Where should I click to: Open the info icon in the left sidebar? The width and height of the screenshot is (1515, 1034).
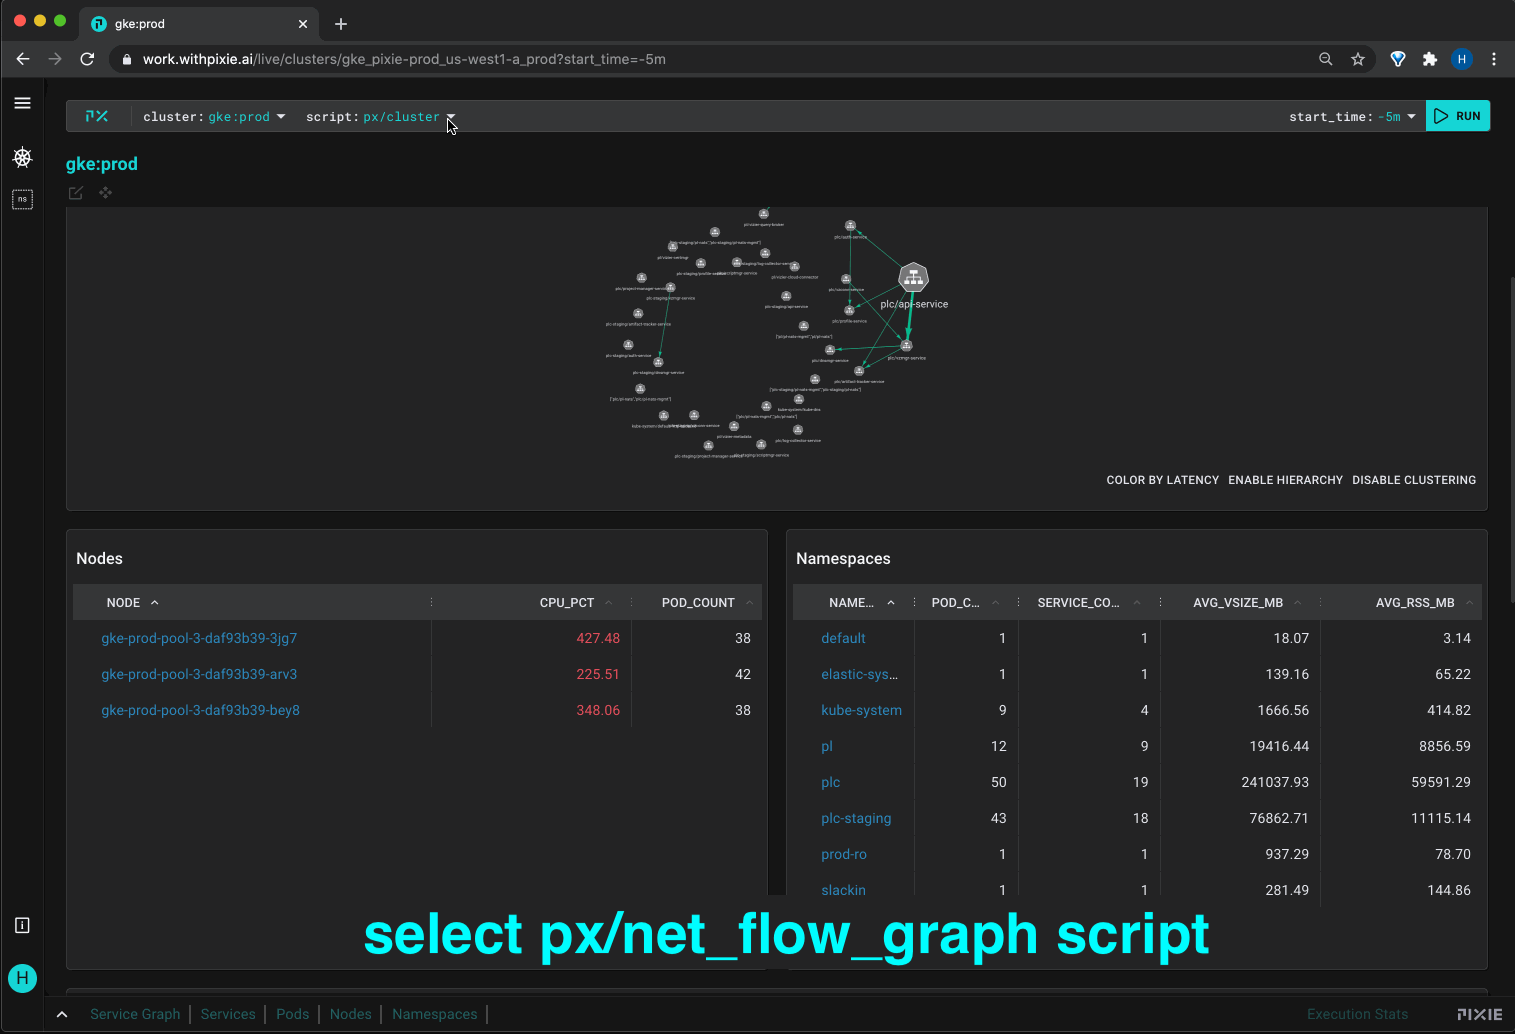22,925
